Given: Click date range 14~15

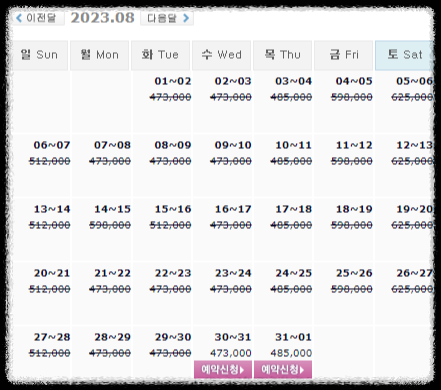Looking at the screenshot, I should pos(112,209).
